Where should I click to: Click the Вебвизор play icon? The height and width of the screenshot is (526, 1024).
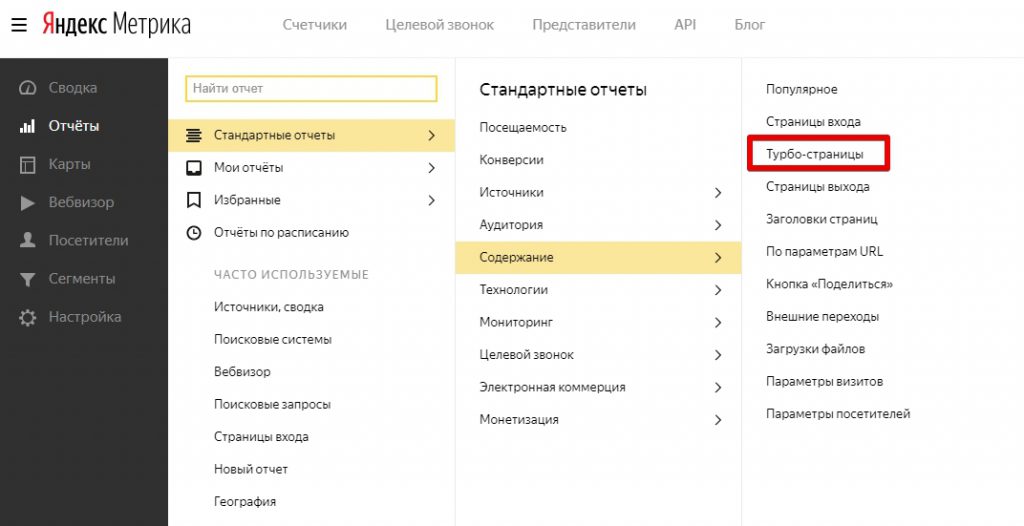click(x=28, y=203)
